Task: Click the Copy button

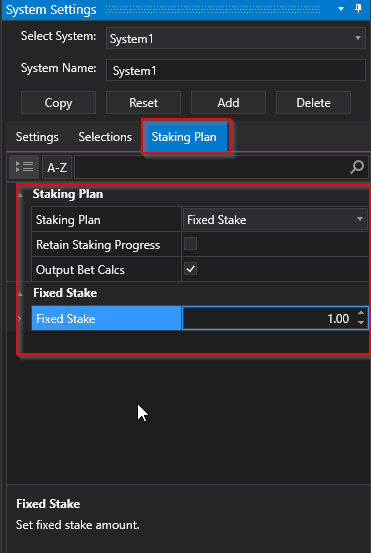Action: tap(59, 103)
